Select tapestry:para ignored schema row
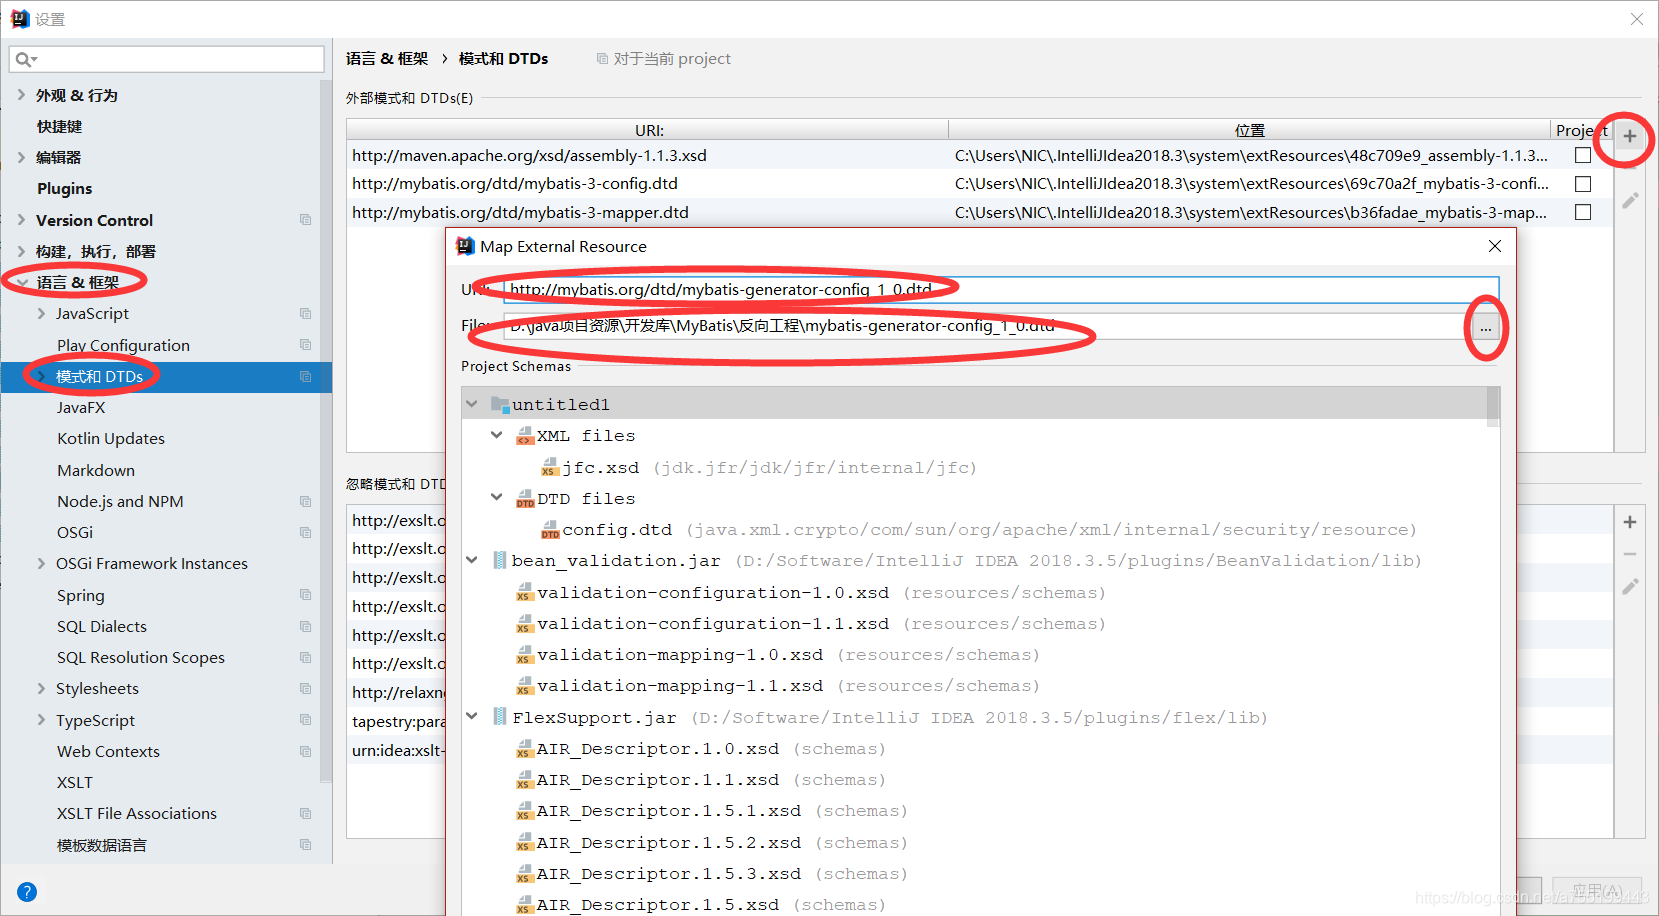Viewport: 1659px width, 916px height. [398, 721]
